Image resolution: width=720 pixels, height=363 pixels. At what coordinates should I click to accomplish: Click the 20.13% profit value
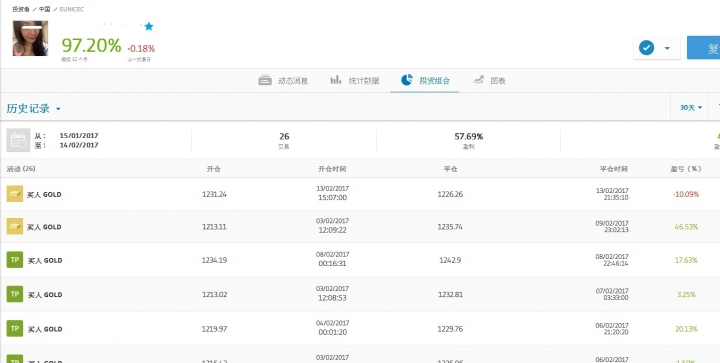point(686,329)
